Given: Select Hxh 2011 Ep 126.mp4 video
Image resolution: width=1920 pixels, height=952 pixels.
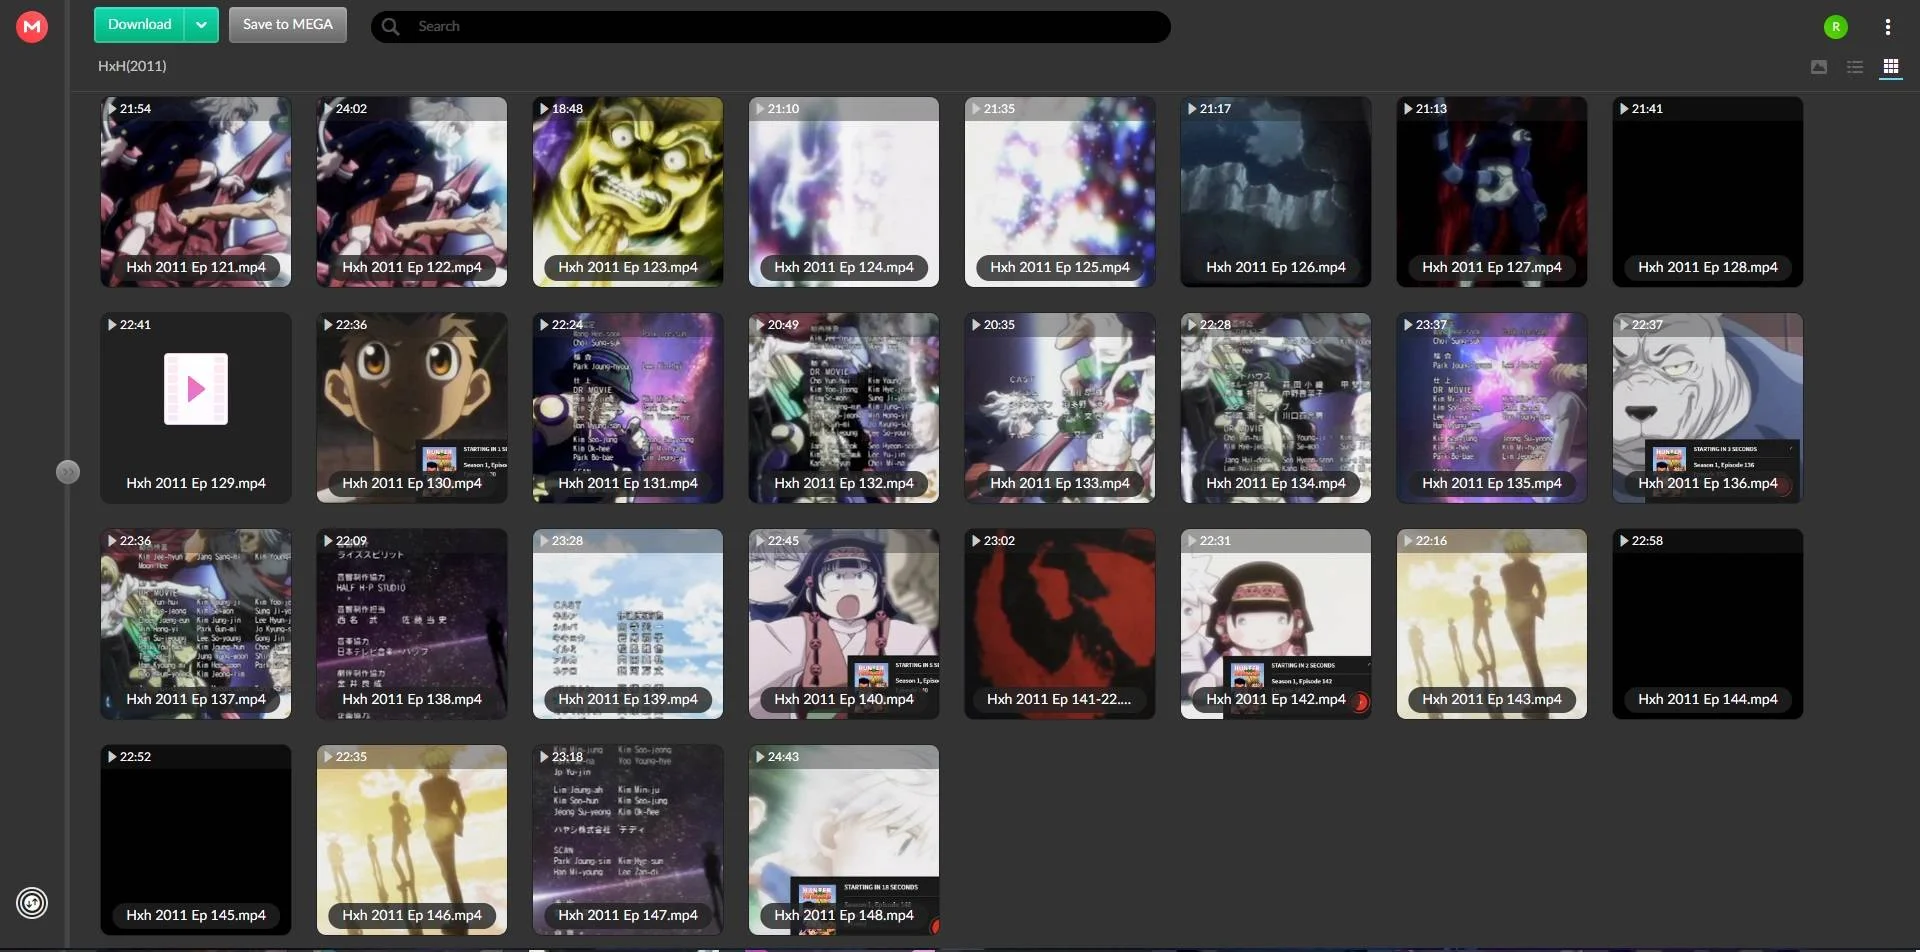Looking at the screenshot, I should tap(1276, 192).
